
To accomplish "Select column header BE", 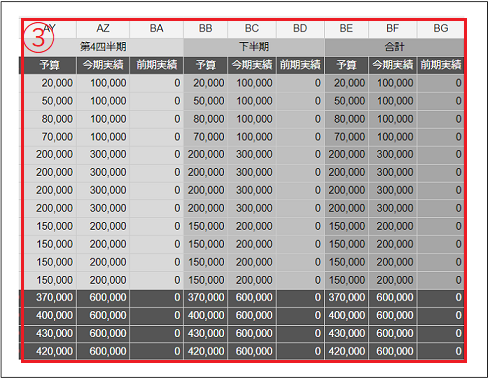I will (x=346, y=29).
